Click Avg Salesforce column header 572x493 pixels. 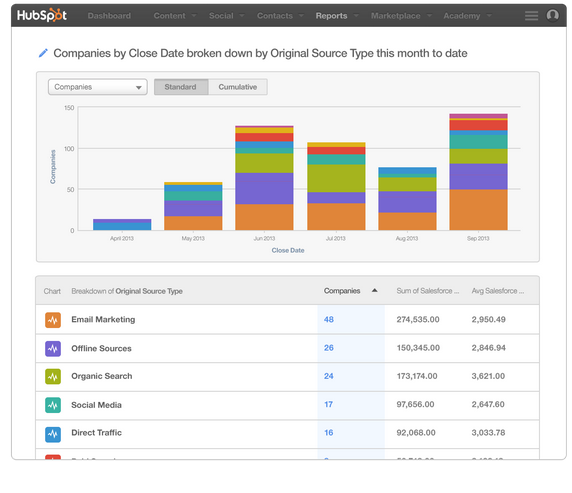coord(498,291)
